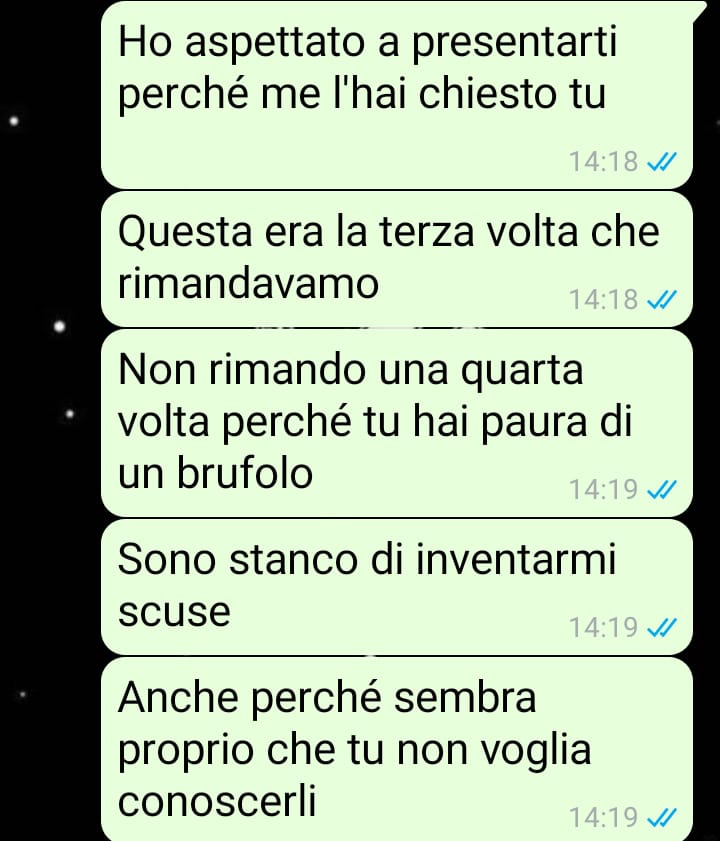720x841 pixels.
Task: Tap the word 'scuse' in the fourth message
Action: tap(174, 612)
